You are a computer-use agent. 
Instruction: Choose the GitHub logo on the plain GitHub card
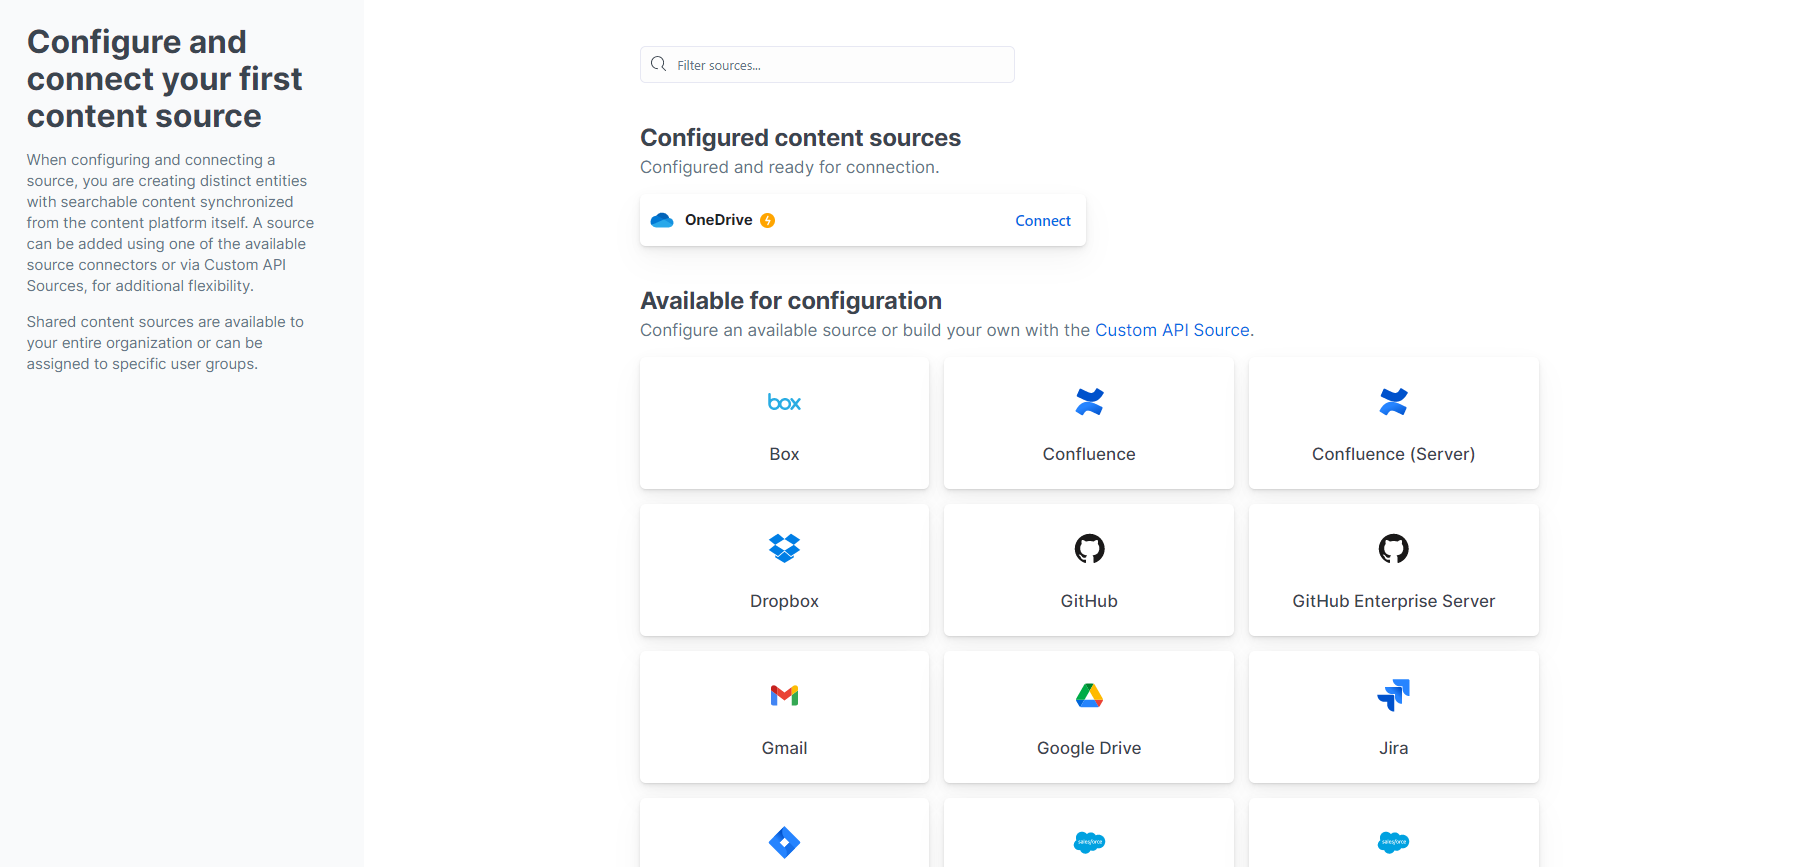[1089, 548]
